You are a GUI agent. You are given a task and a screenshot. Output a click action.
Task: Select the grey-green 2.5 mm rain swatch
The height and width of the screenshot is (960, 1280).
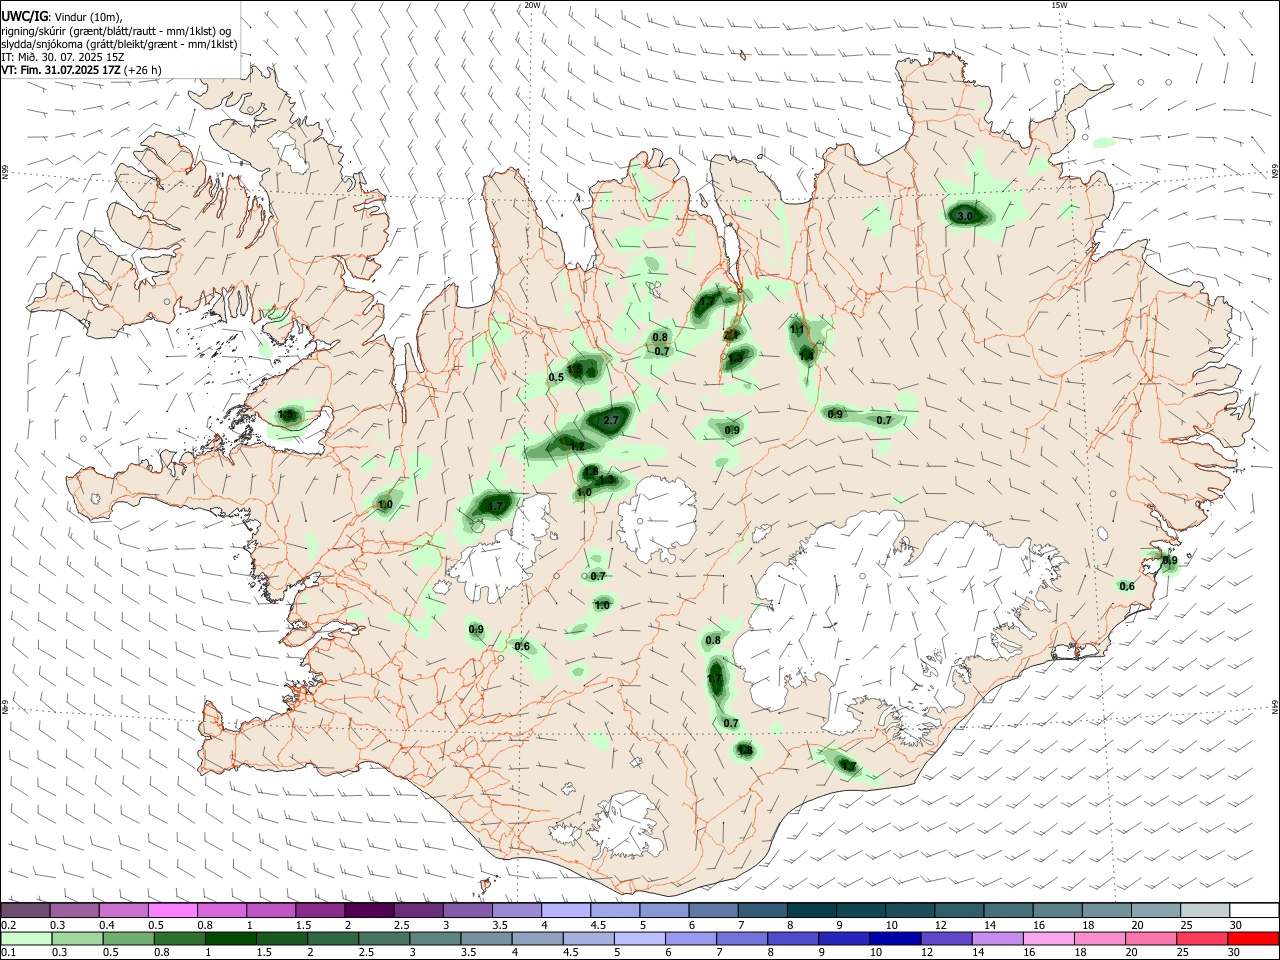(384, 938)
